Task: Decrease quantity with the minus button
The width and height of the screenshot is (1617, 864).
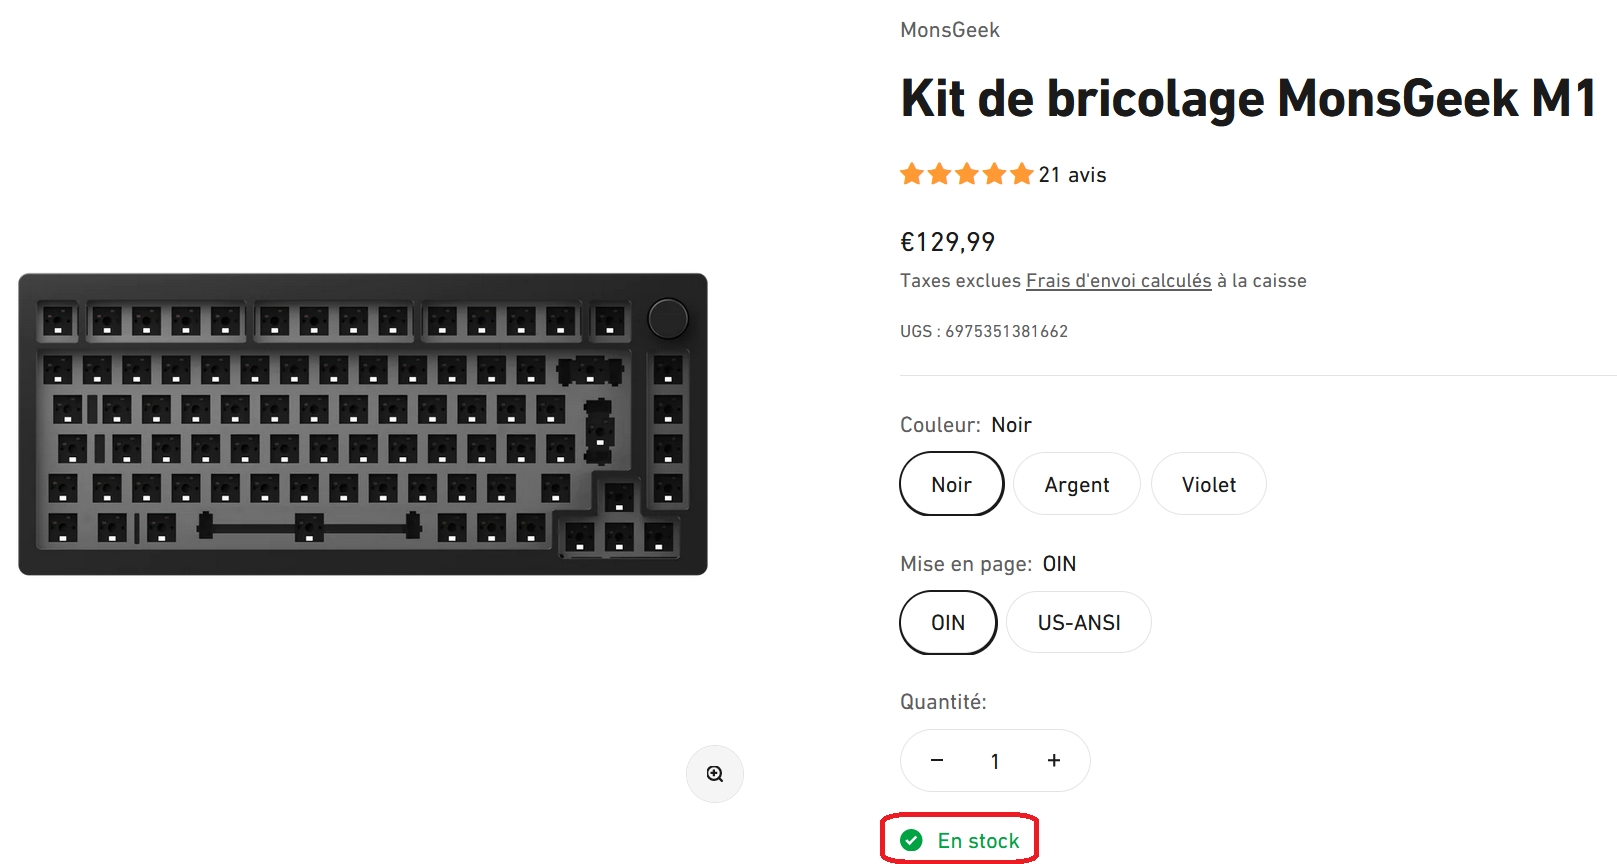Action: click(937, 761)
